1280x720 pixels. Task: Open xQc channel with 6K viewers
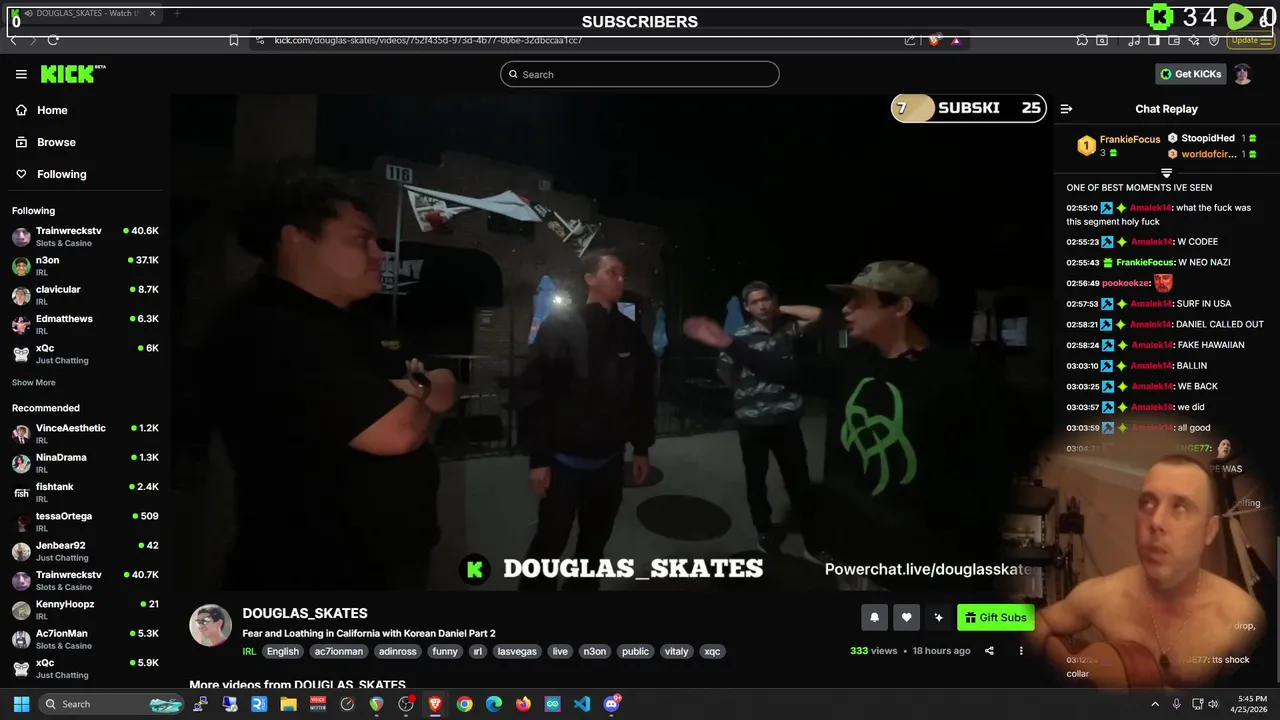pyautogui.click(x=85, y=353)
